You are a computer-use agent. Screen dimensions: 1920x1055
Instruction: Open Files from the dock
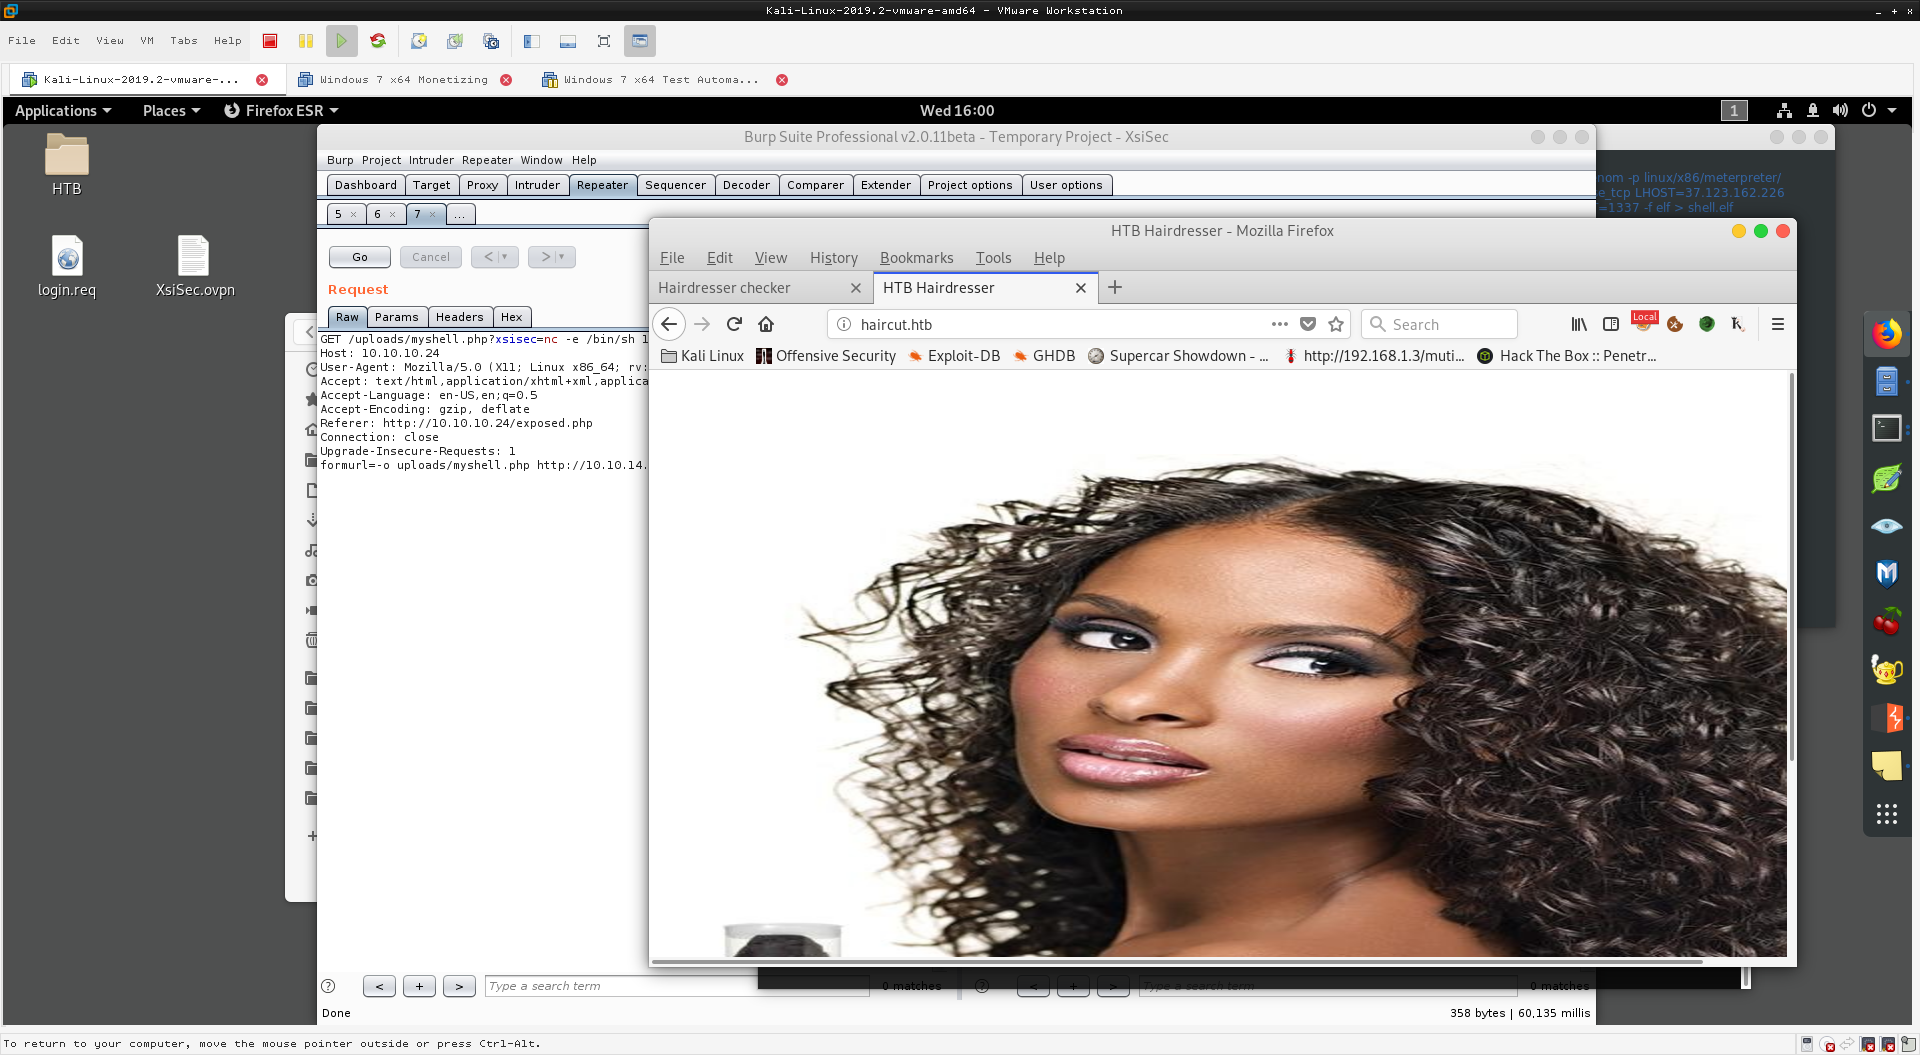[1887, 381]
